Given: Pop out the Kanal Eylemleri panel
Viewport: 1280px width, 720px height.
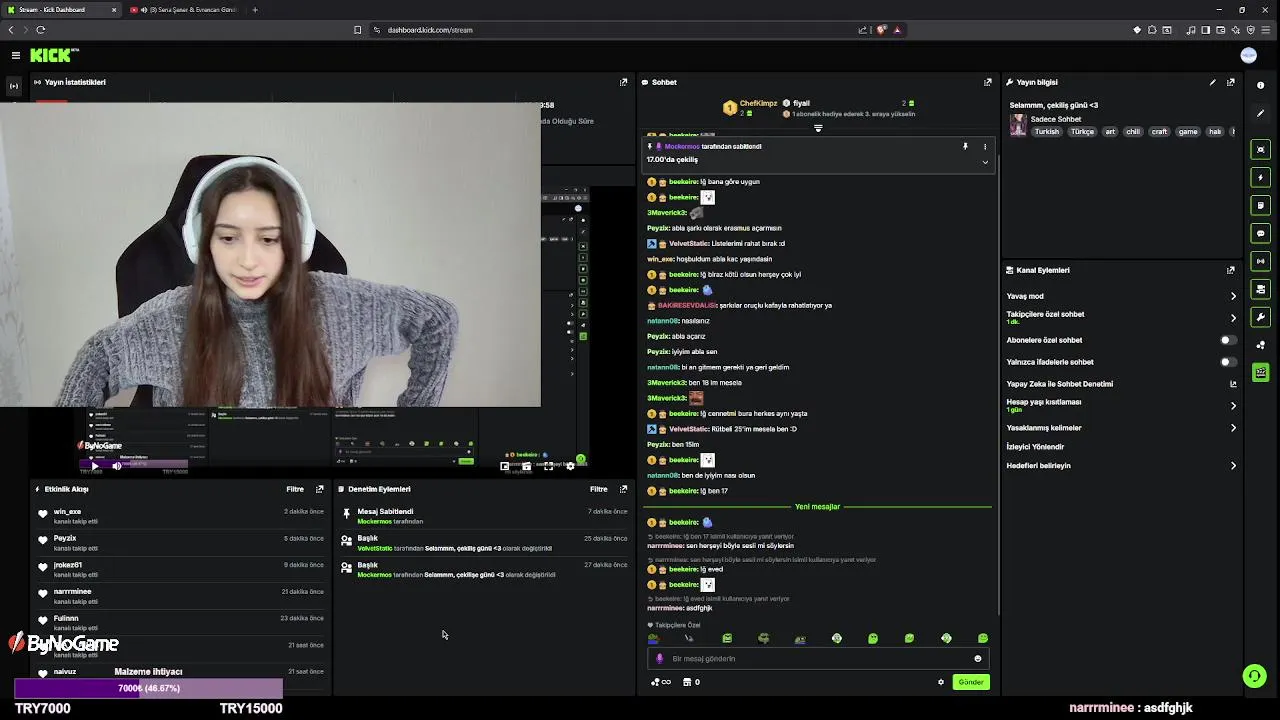Looking at the screenshot, I should [1231, 270].
